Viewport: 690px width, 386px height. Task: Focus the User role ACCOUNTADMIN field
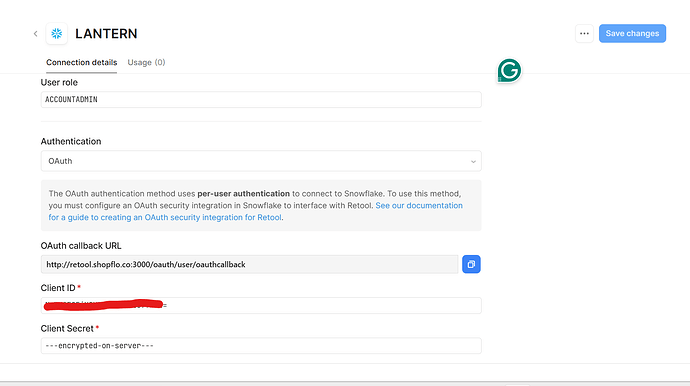click(261, 99)
